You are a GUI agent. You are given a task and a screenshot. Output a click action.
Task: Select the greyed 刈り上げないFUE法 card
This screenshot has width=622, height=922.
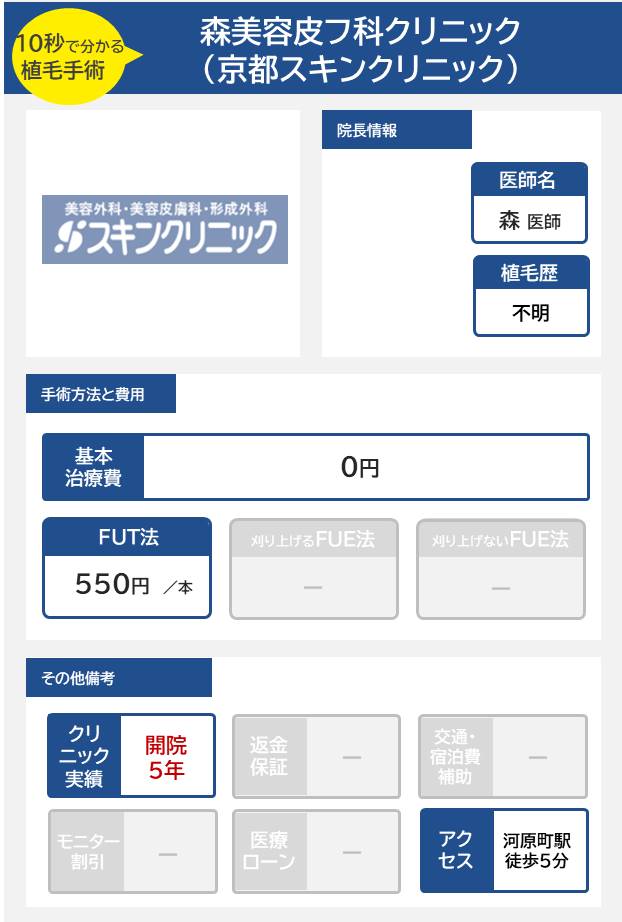click(500, 568)
